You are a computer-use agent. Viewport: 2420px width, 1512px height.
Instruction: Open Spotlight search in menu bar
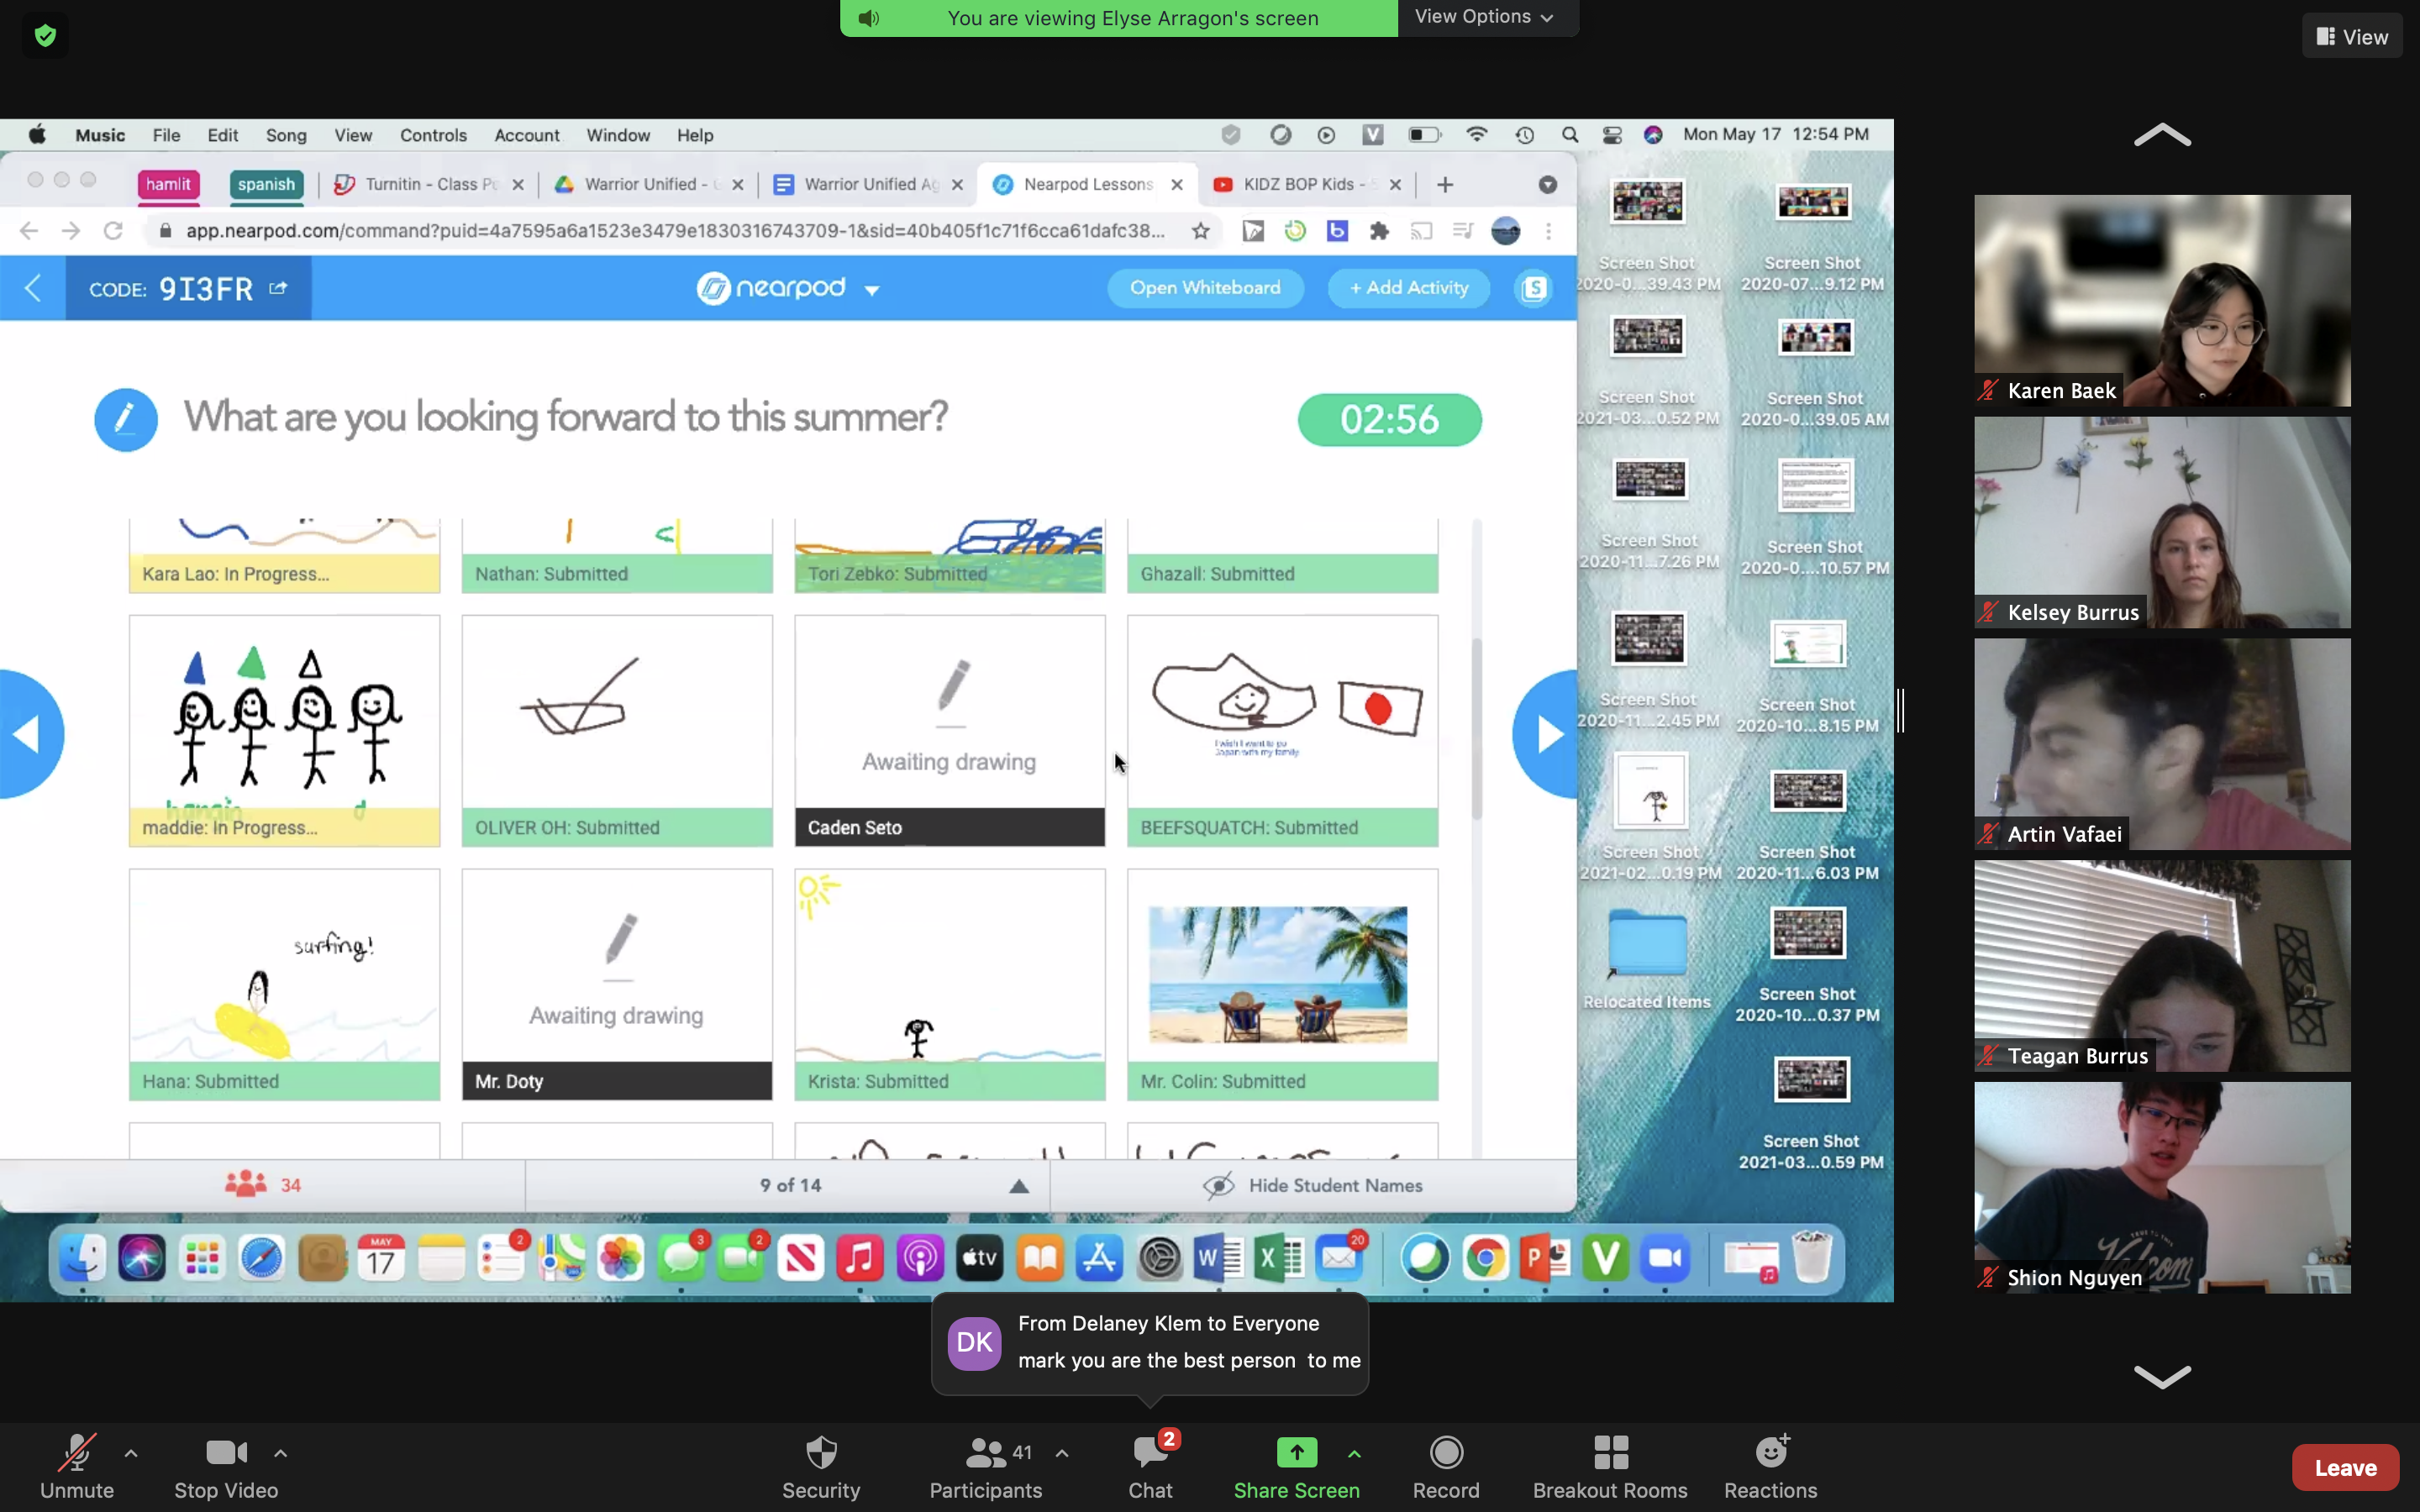pos(1570,135)
